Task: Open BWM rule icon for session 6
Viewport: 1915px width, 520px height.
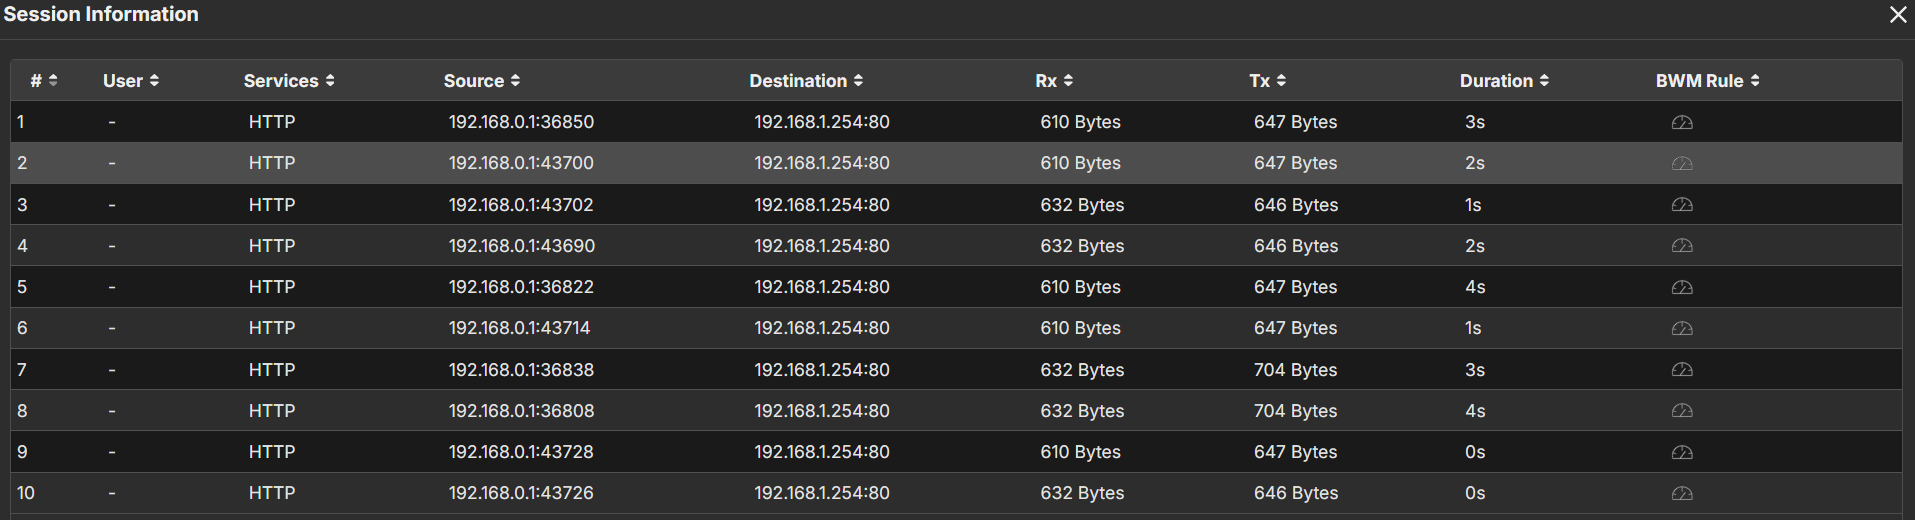Action: click(1682, 328)
